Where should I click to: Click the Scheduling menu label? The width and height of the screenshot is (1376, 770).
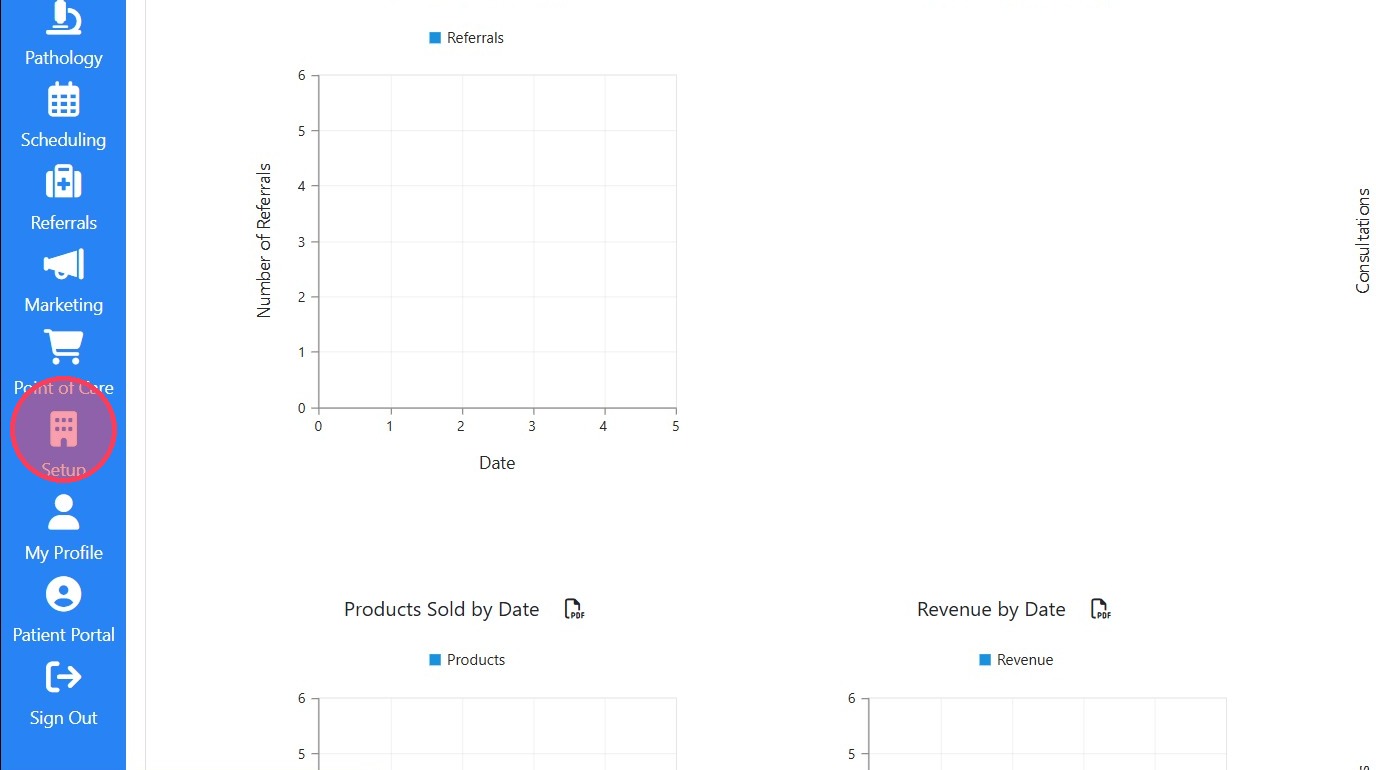click(64, 140)
